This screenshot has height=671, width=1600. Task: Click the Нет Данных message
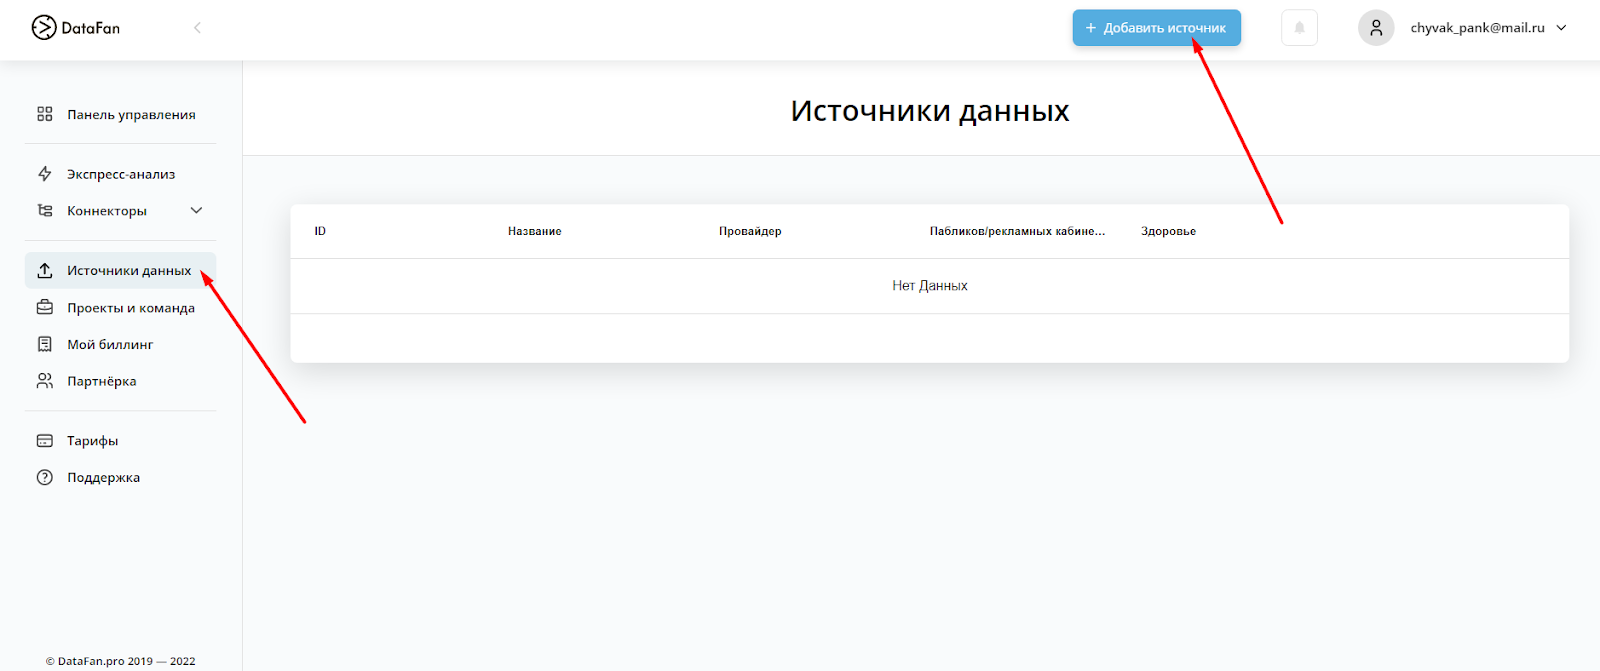[x=930, y=286]
